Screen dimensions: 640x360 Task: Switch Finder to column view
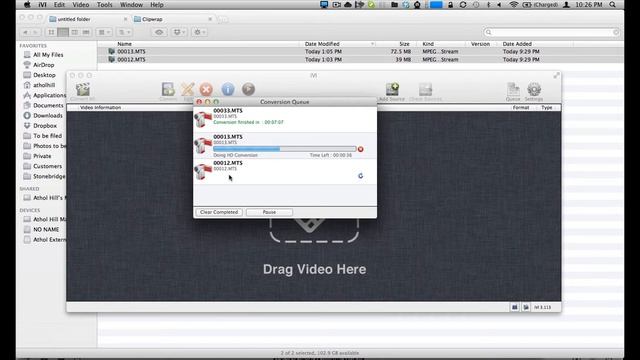[74, 32]
